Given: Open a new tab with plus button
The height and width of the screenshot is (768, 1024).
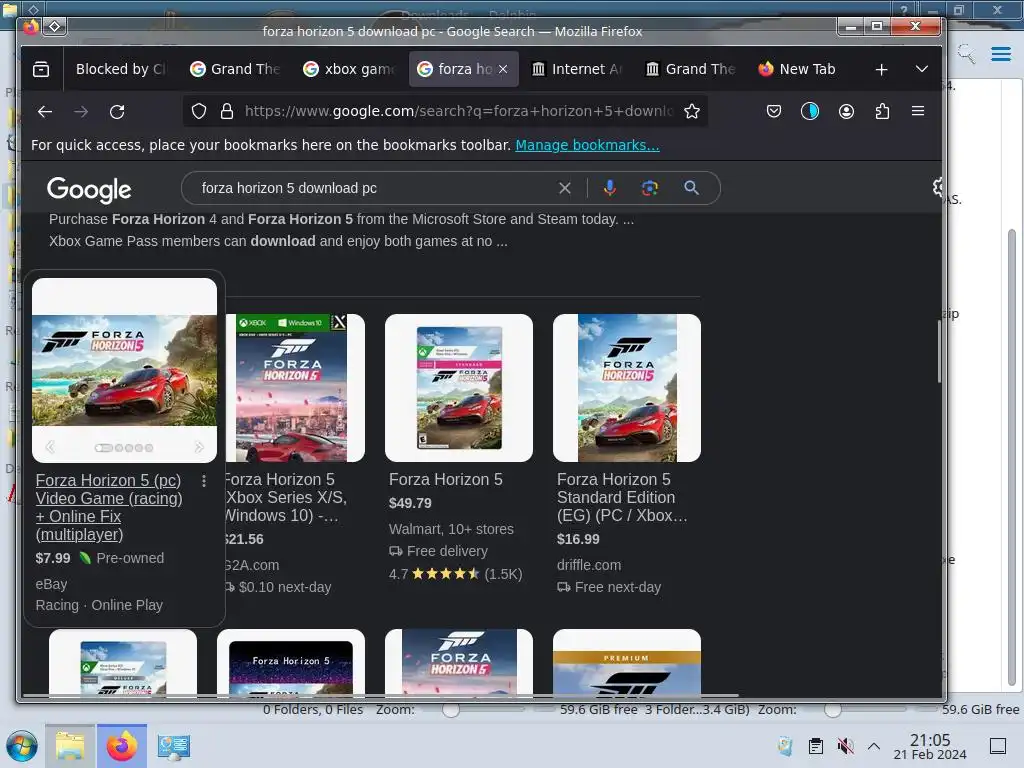Looking at the screenshot, I should point(881,69).
